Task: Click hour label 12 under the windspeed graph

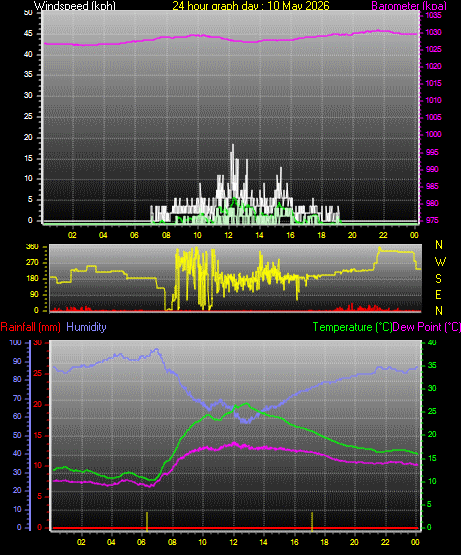Action: click(x=228, y=235)
